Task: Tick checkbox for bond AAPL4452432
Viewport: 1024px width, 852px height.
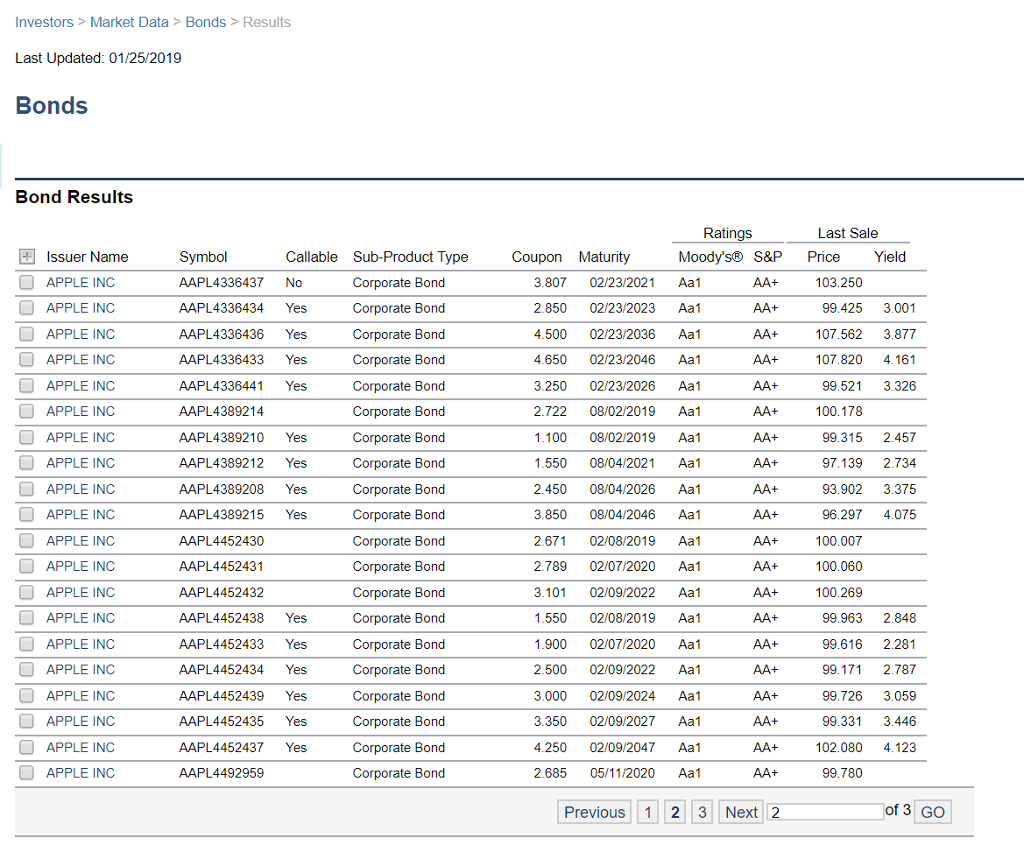Action: click(x=26, y=592)
